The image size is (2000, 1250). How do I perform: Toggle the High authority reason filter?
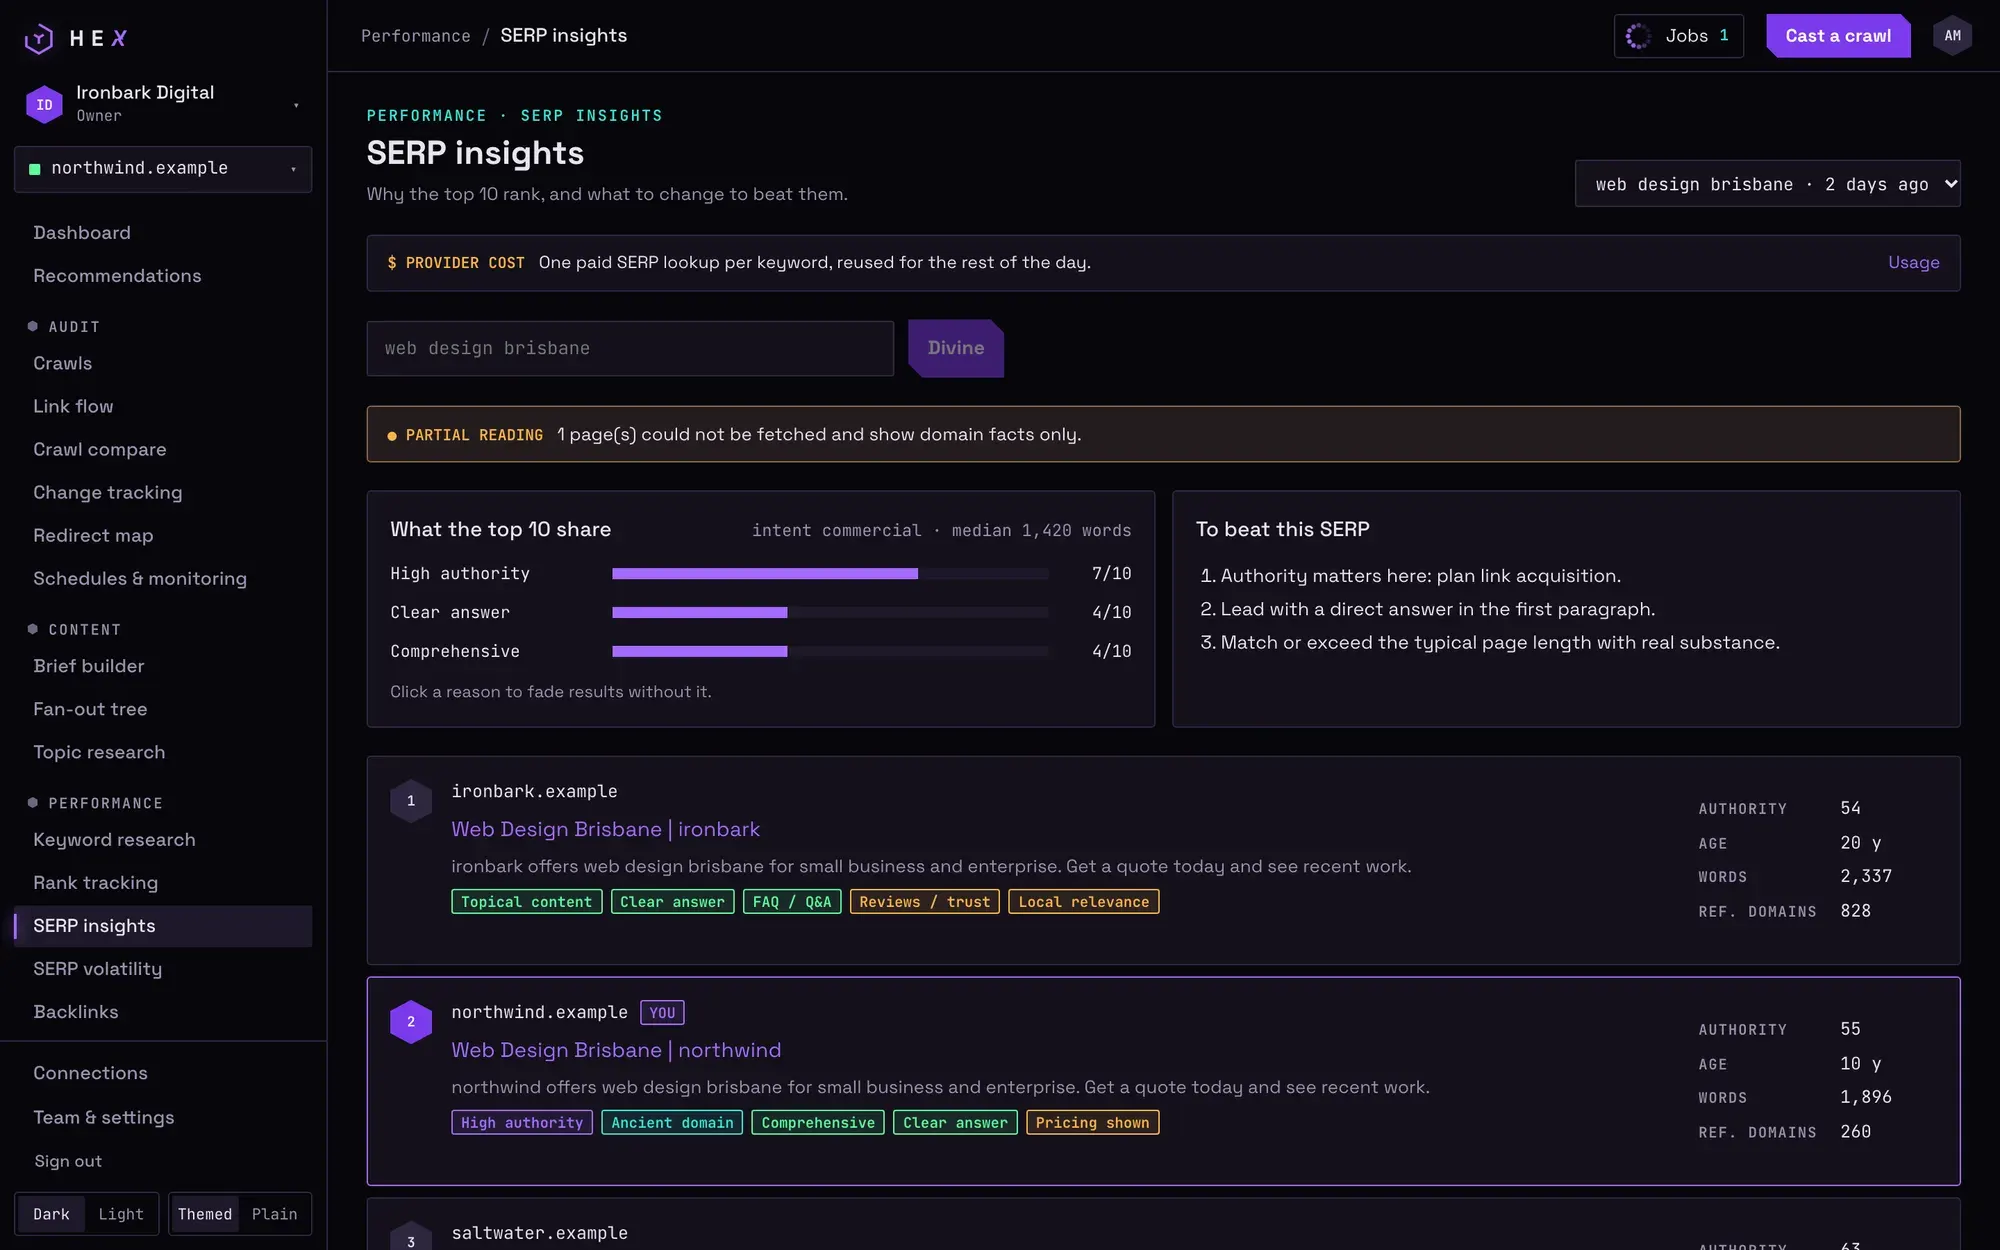tap(760, 574)
